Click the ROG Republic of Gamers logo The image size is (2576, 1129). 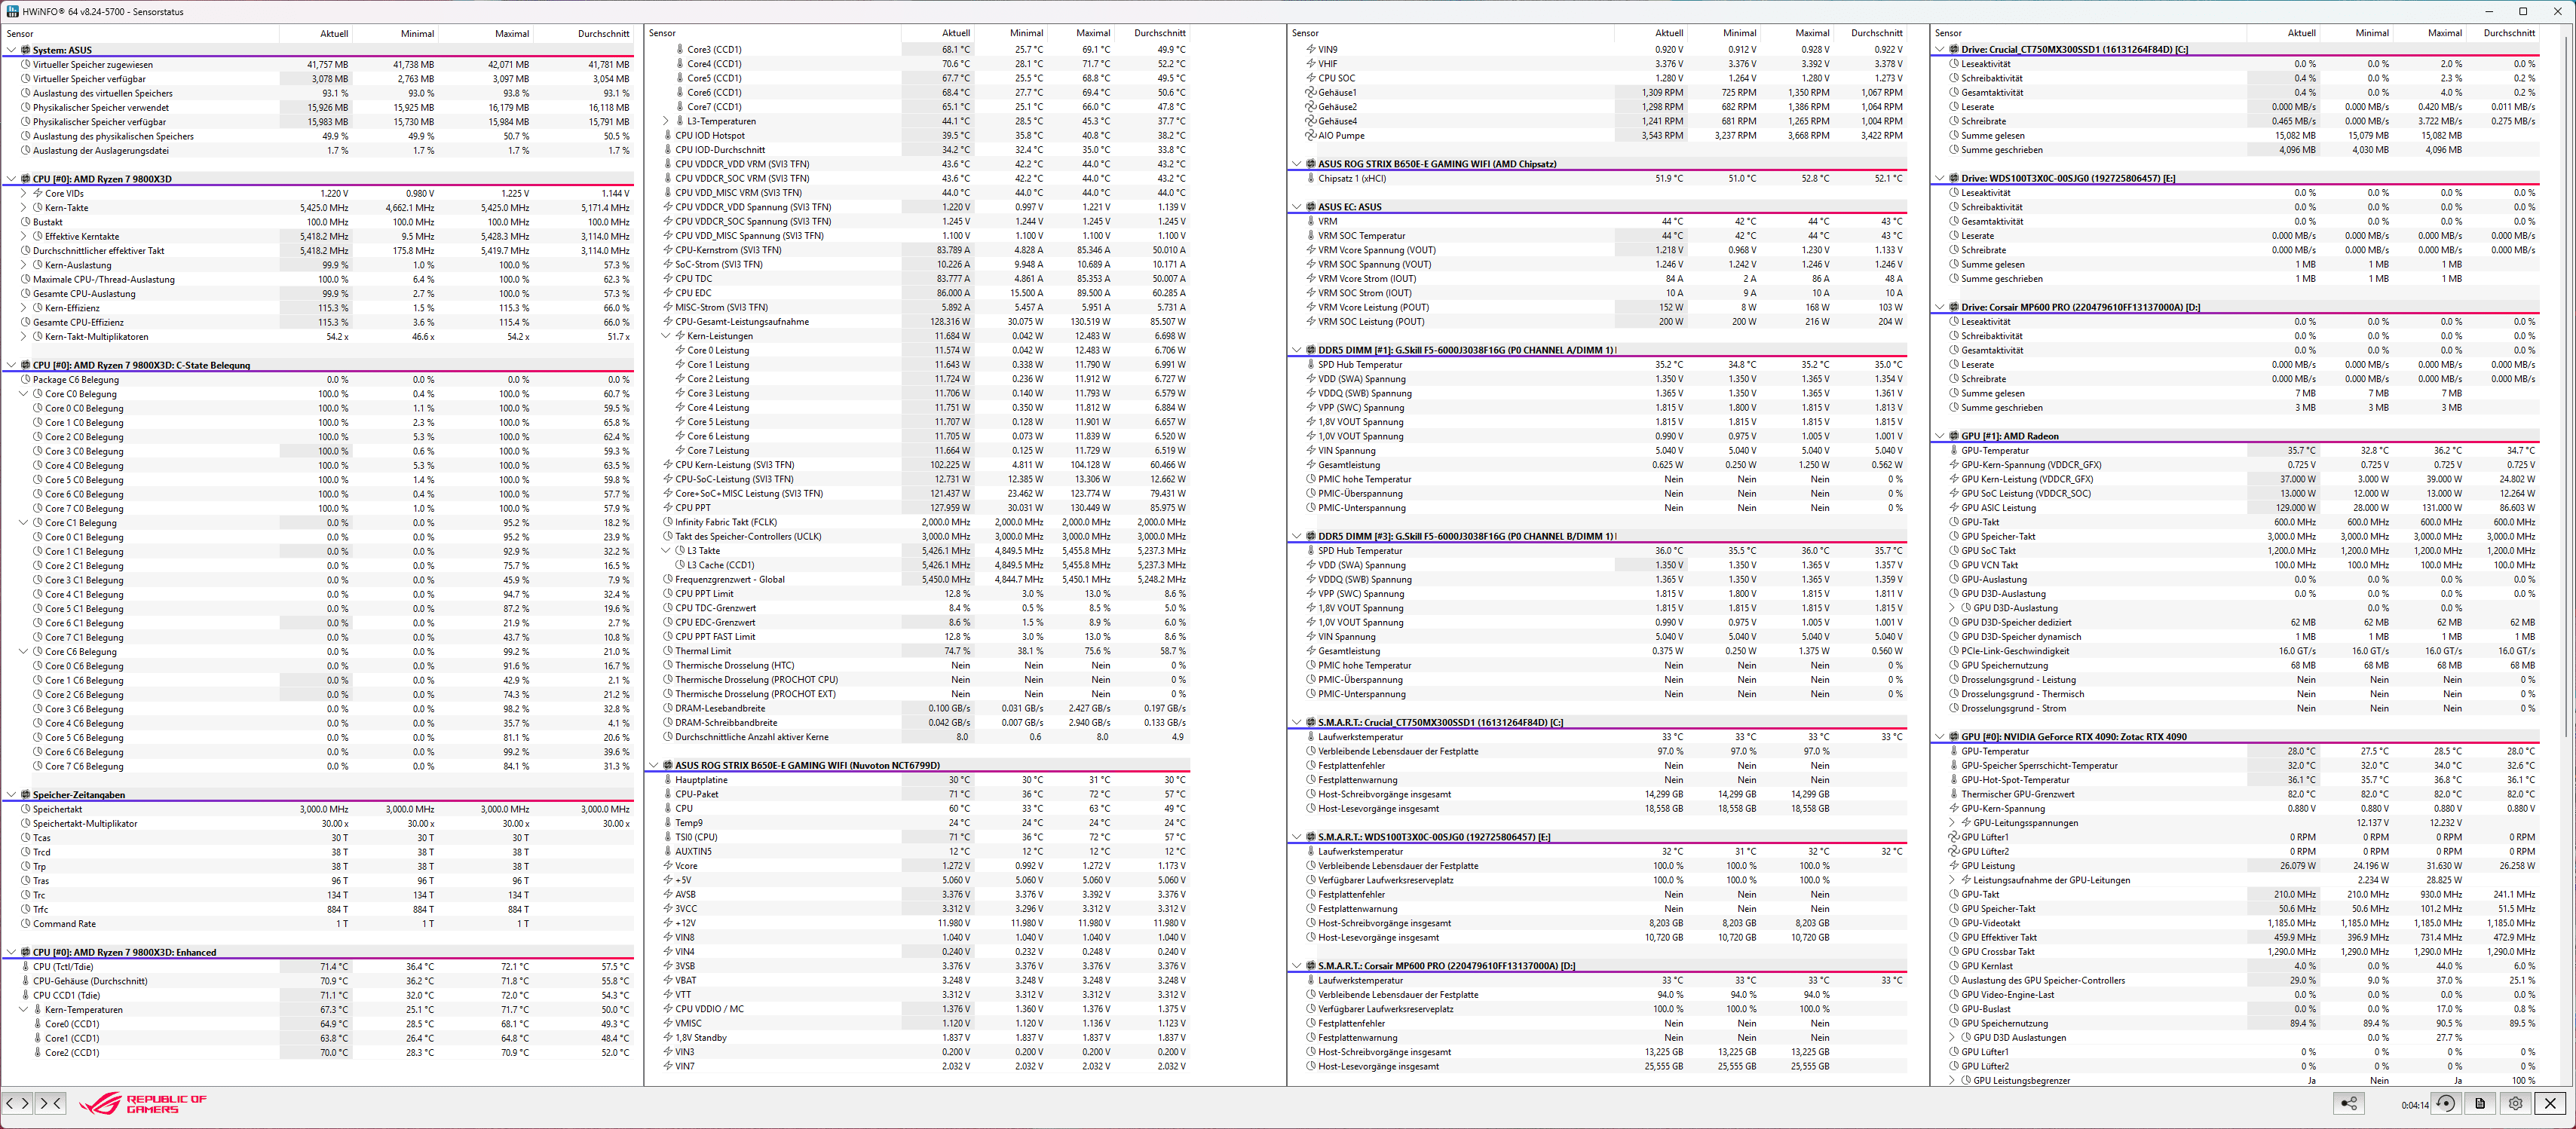(143, 1103)
